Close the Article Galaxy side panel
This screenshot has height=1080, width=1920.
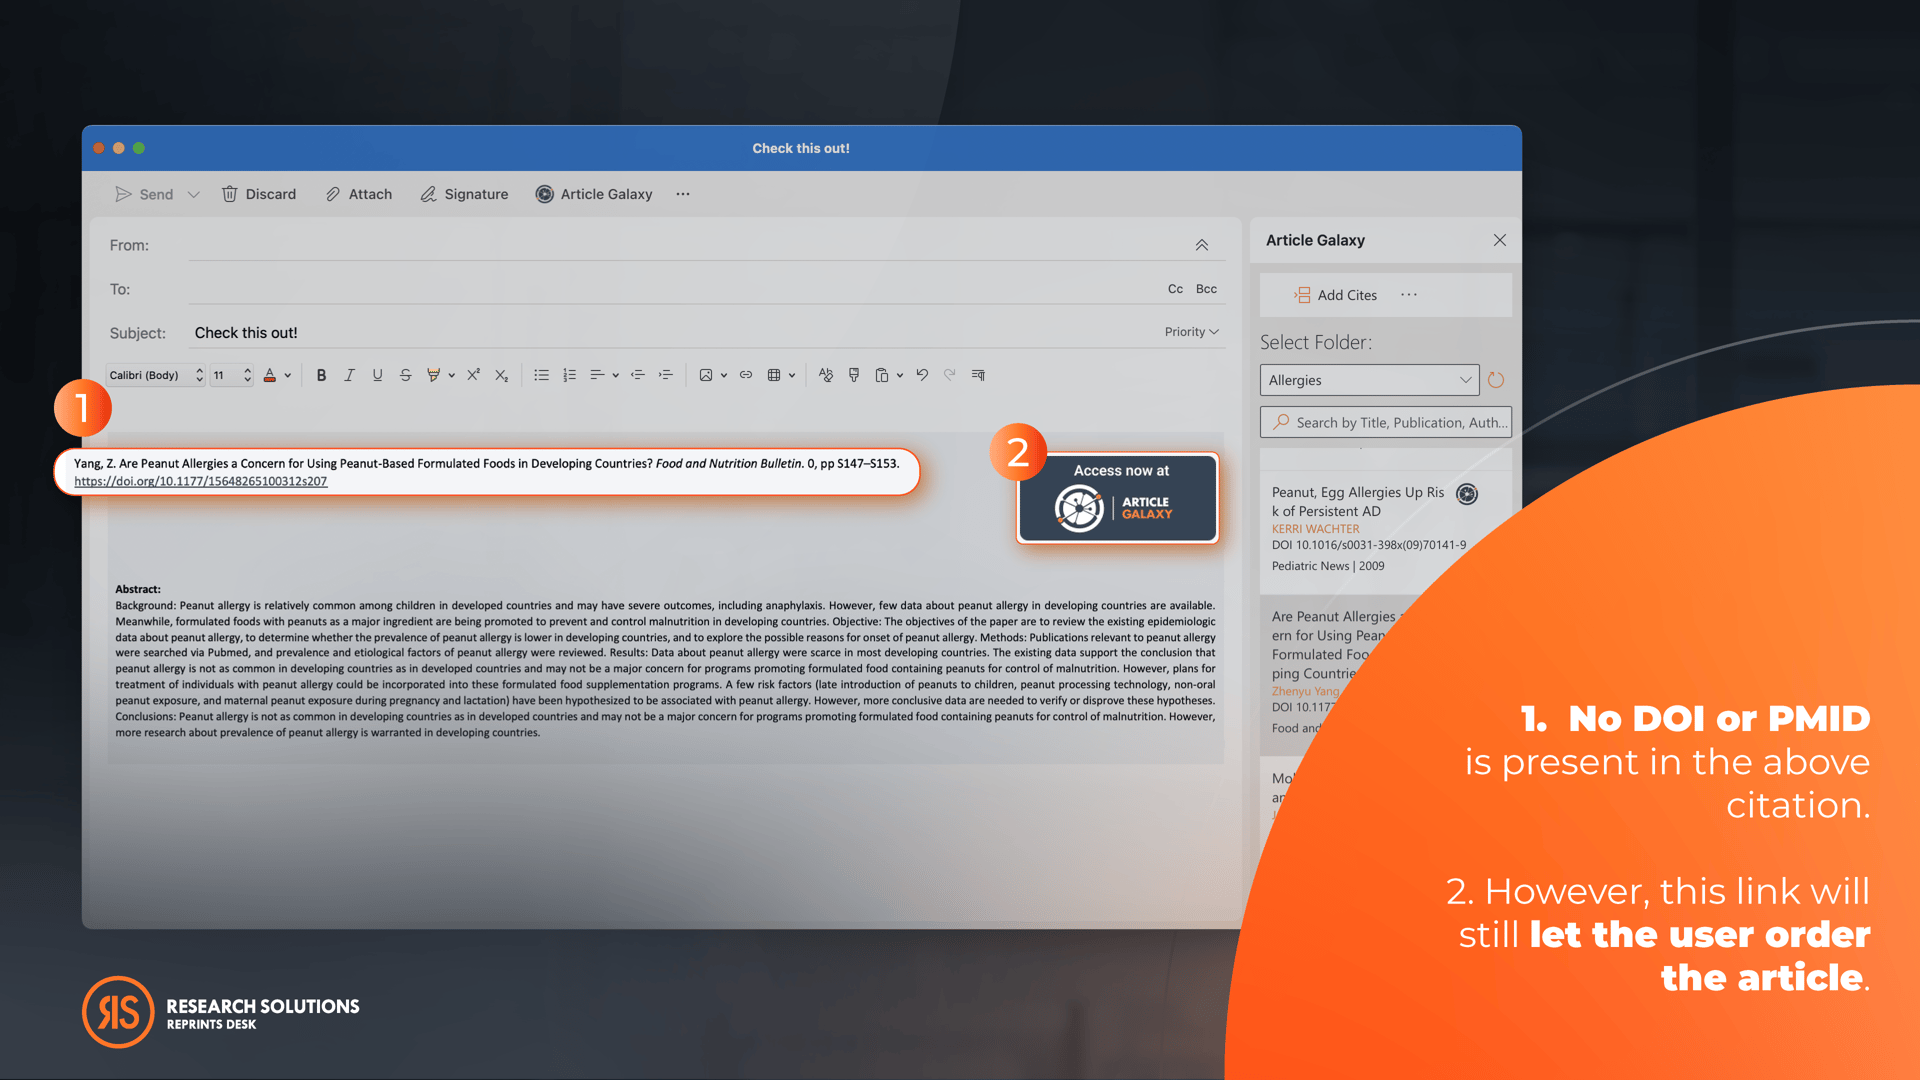coord(1500,240)
